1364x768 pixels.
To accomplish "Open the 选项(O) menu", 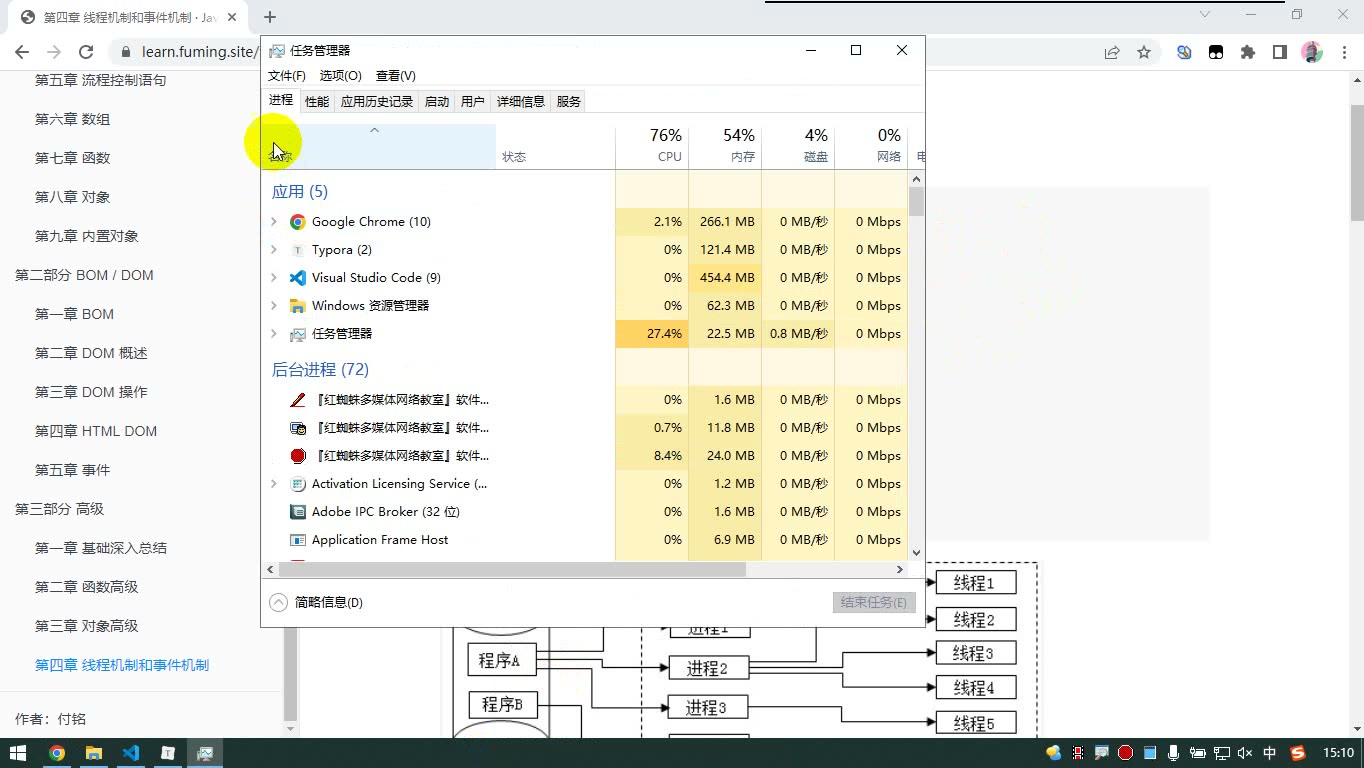I will tap(340, 76).
